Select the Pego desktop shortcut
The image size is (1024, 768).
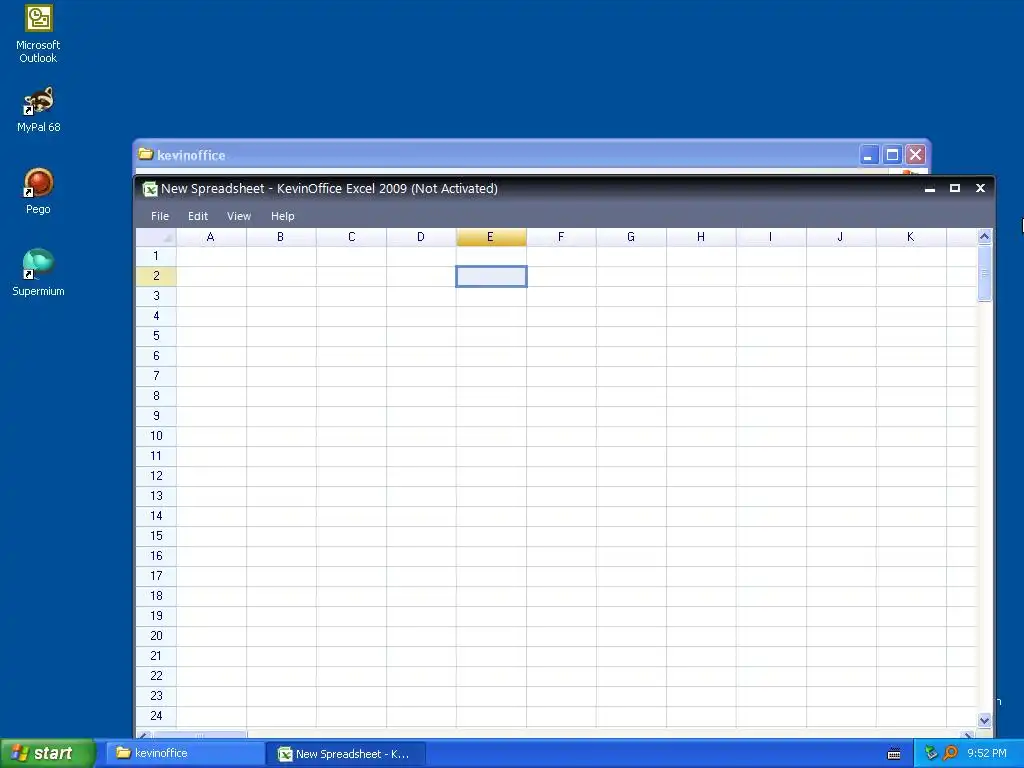[x=39, y=191]
